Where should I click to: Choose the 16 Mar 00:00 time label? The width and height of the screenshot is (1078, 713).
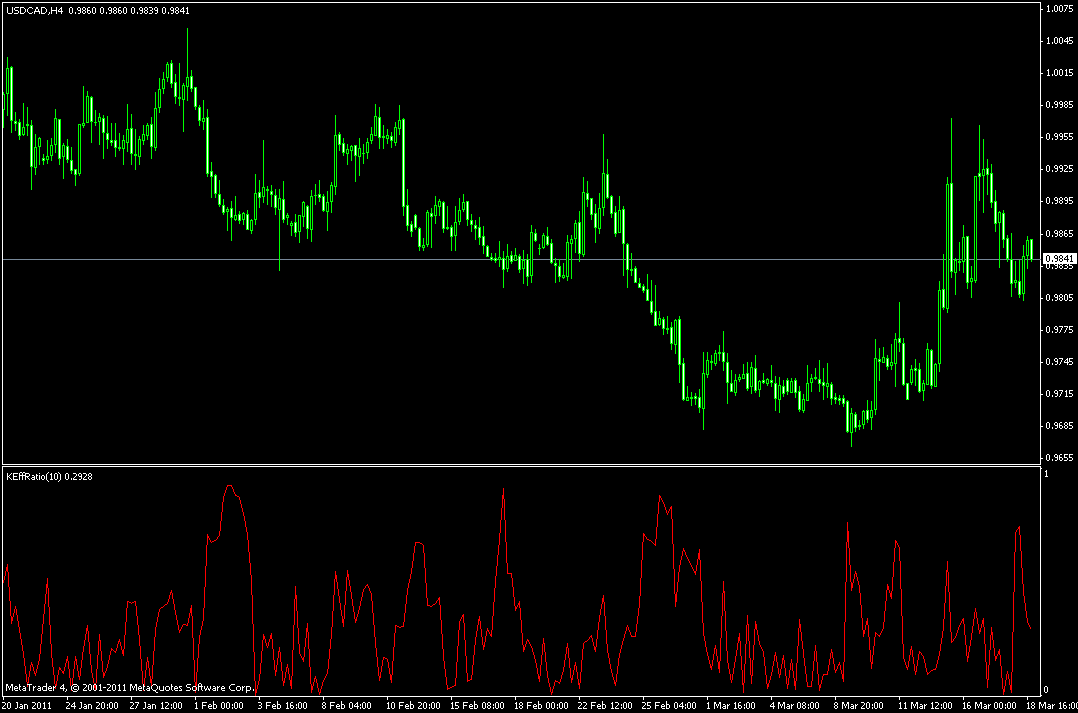989,705
